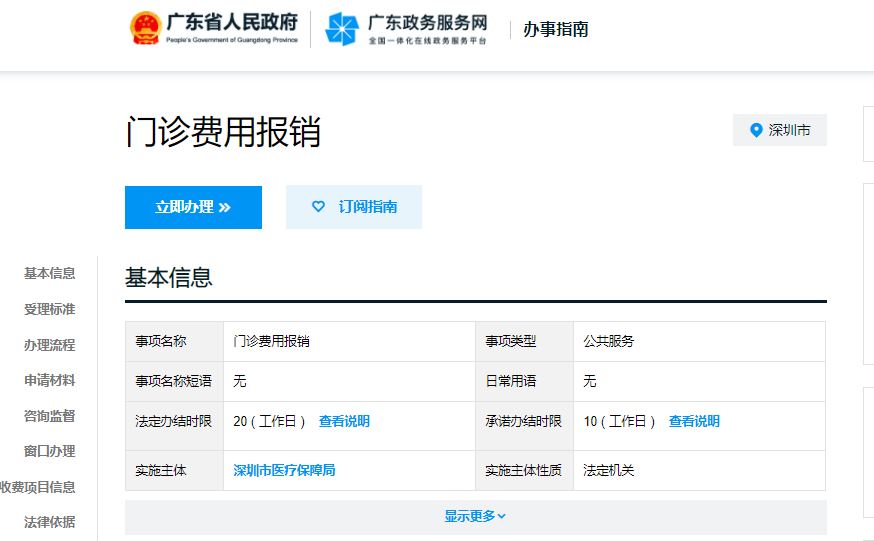This screenshot has height=541, width=874.
Task: Click the Guangdong government national emblem logo
Action: pyautogui.click(x=146, y=28)
